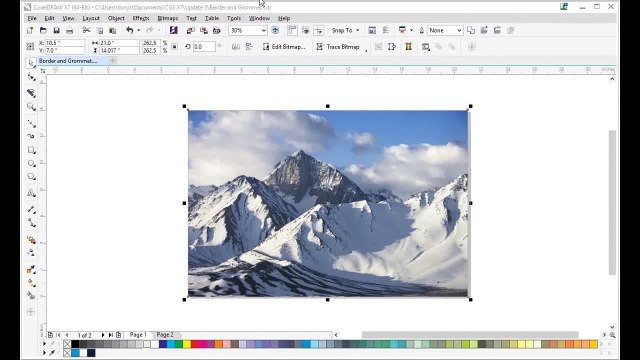Toggle full-screen preview button
Screen dimensions: 640x360
275,30
